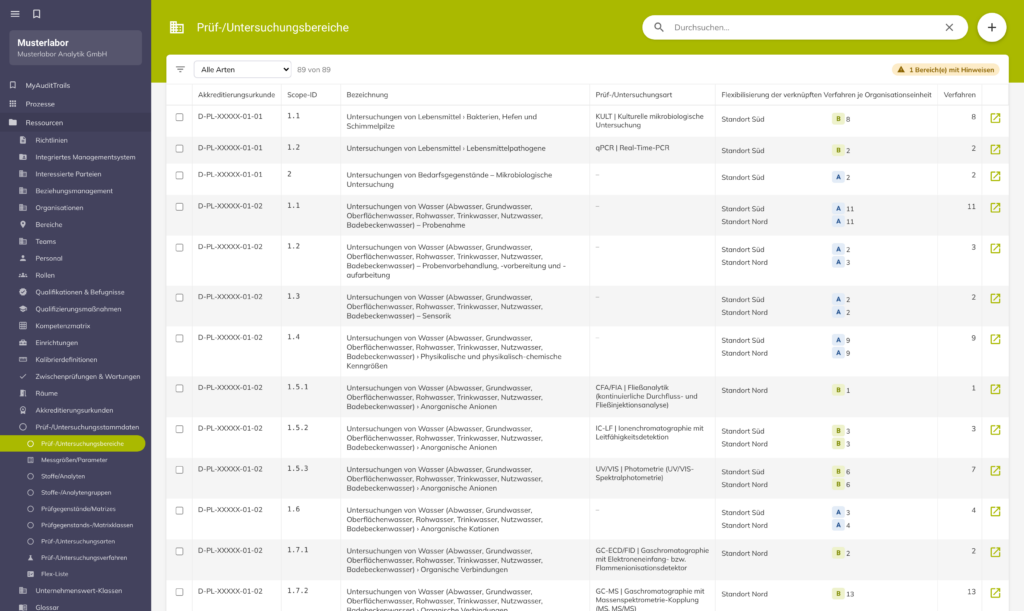1024x611 pixels.
Task: Click the 1 Bereich(e) mit Hinweisen warning badge
Action: tap(946, 70)
